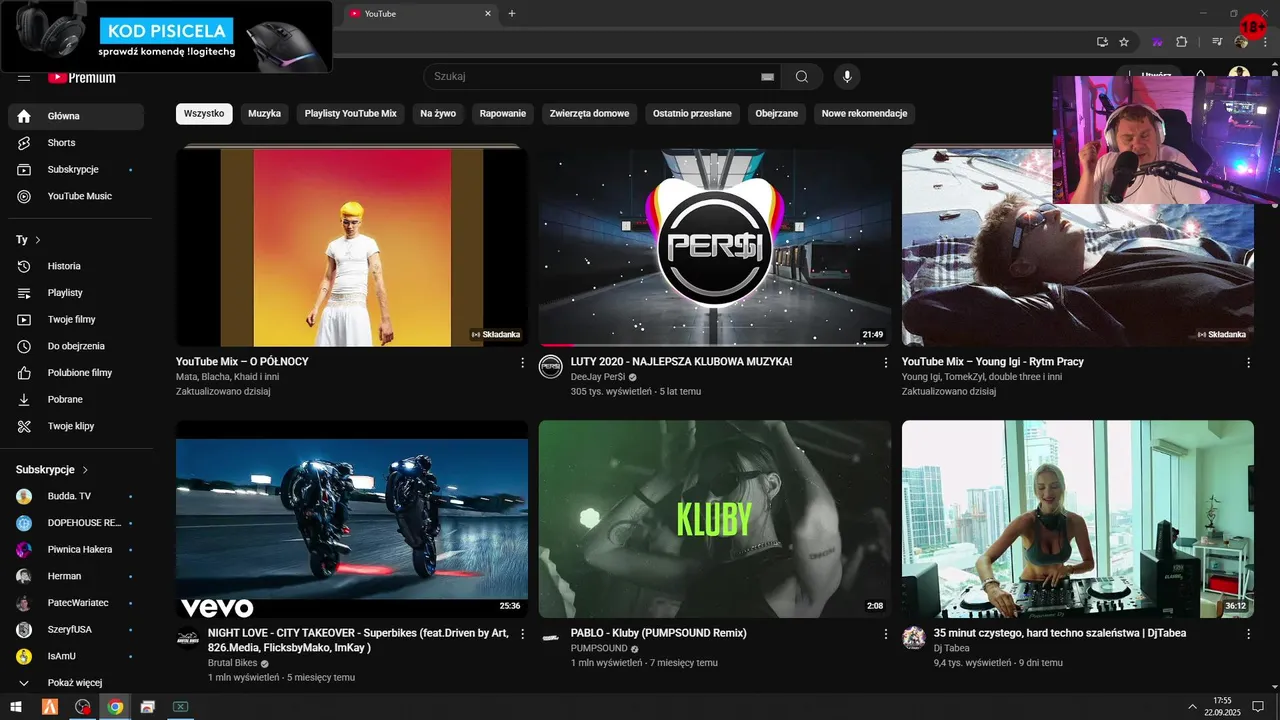Open Do obejrzenia watch later list
The height and width of the screenshot is (720, 1280).
[76, 346]
